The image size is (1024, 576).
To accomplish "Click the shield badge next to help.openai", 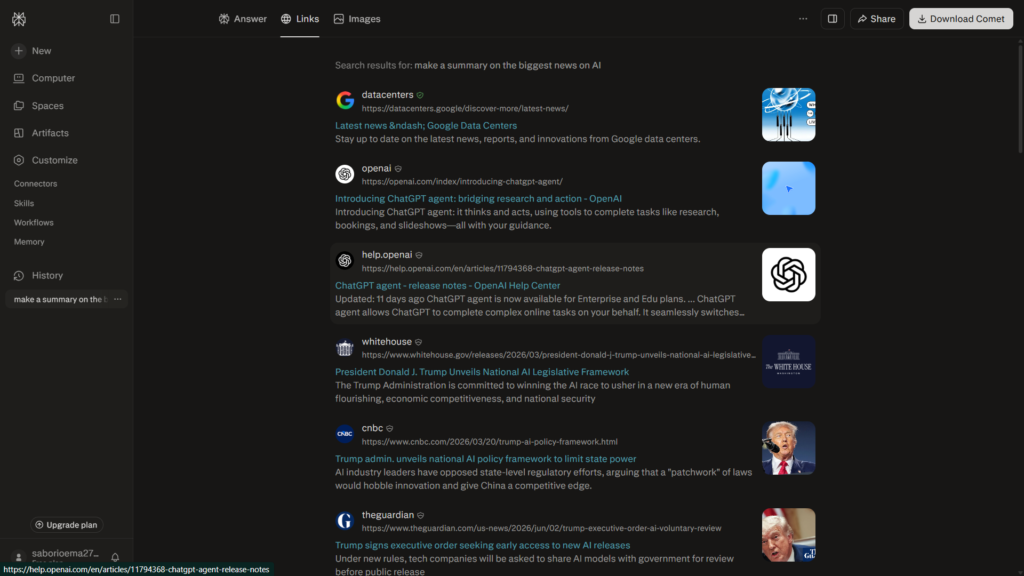I will point(419,255).
